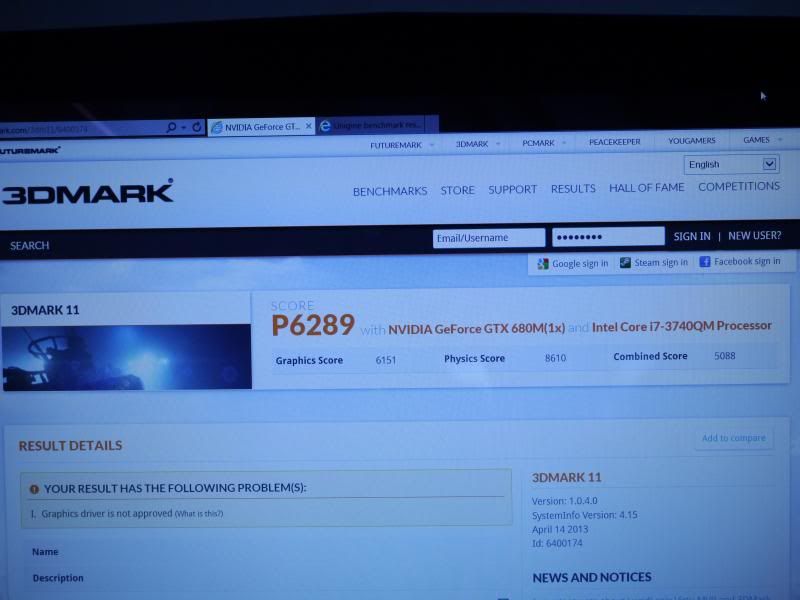
Task: Click the NEWS AND NOTICES heading
Action: tap(592, 577)
